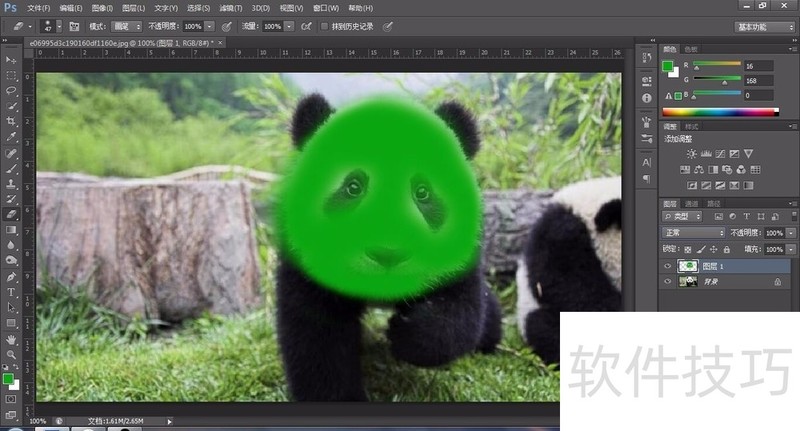Select the Horizontal Type tool
The width and height of the screenshot is (800, 431).
(x=11, y=292)
